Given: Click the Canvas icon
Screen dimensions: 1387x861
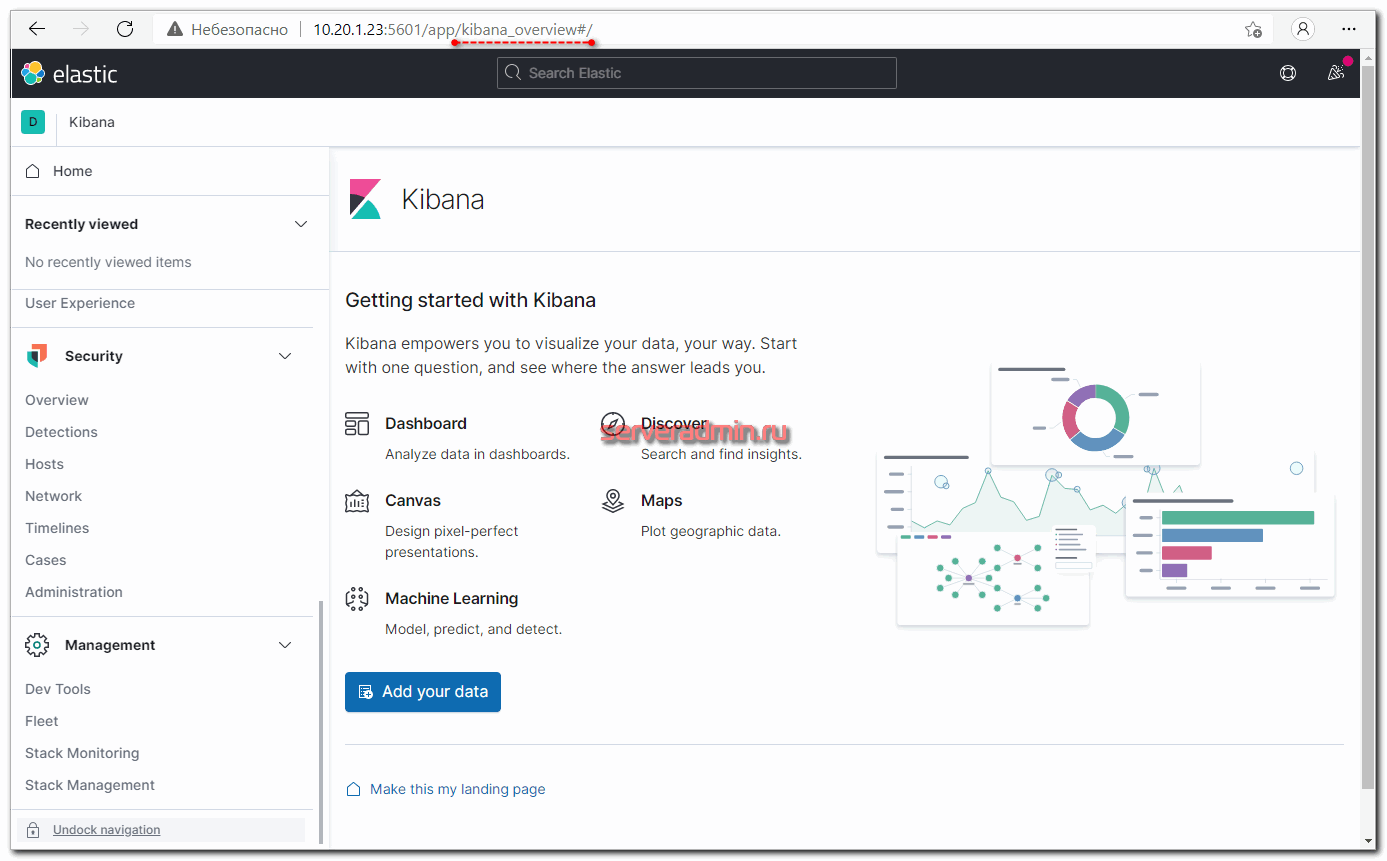Looking at the screenshot, I should (x=357, y=501).
